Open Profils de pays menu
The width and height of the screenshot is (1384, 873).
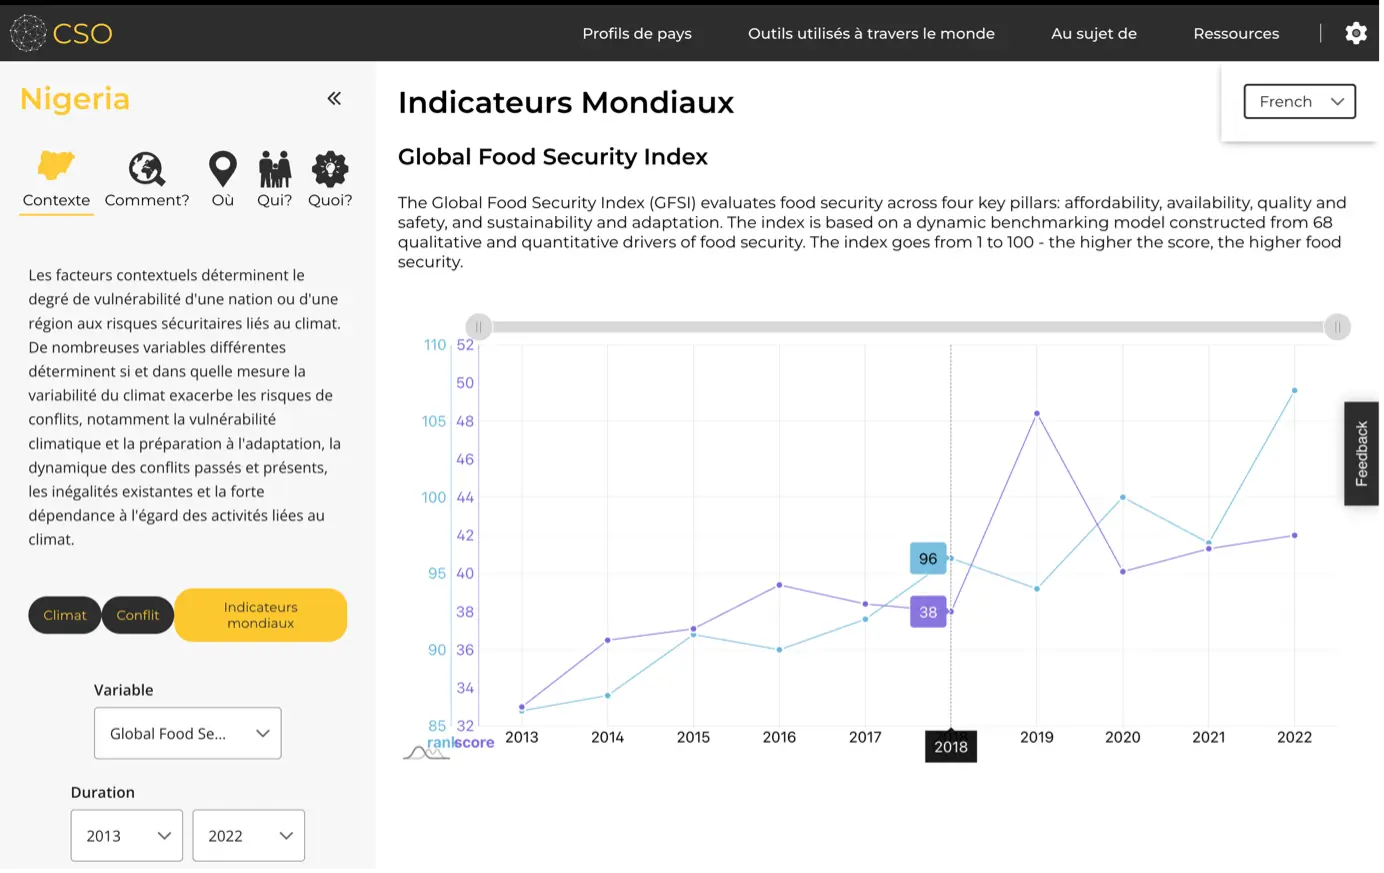coord(637,33)
